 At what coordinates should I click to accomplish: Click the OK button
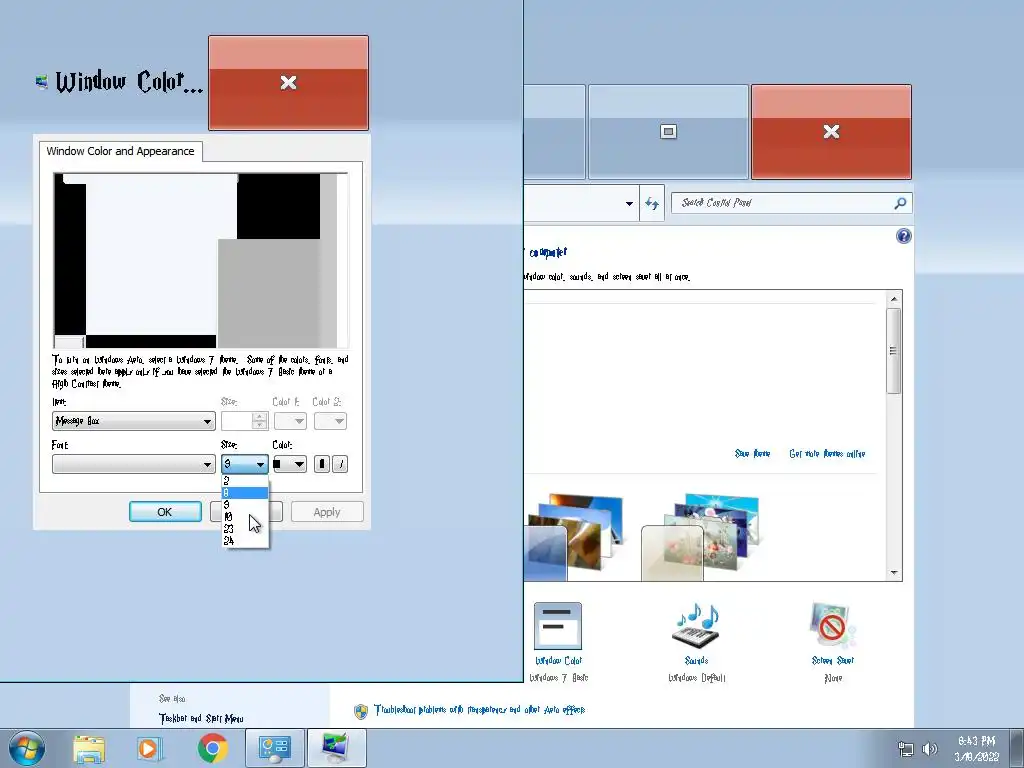[x=165, y=512]
